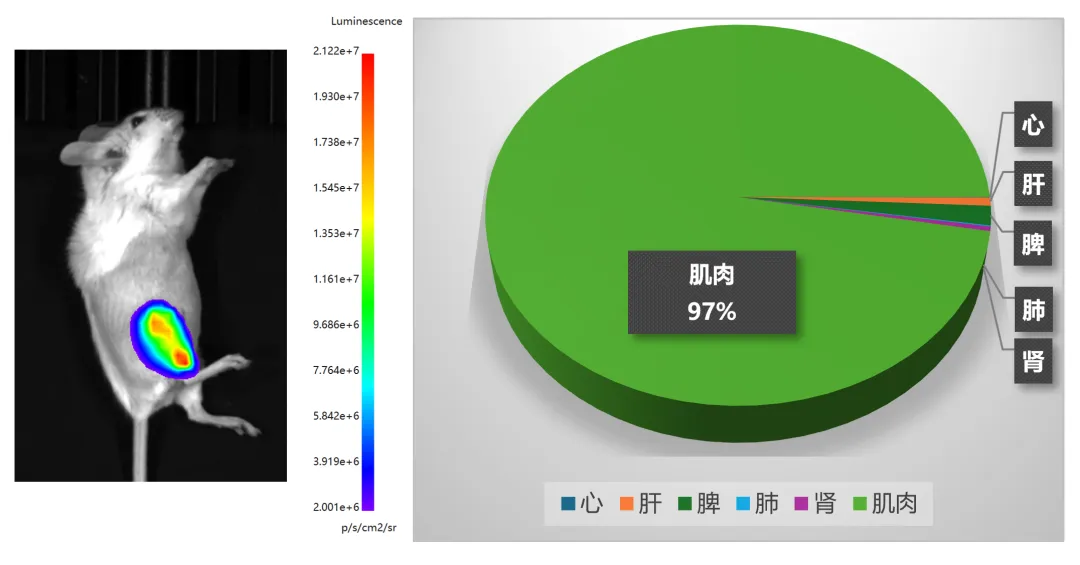The width and height of the screenshot is (1080, 565).
Task: Select the 心 callout label box
Action: point(1032,124)
